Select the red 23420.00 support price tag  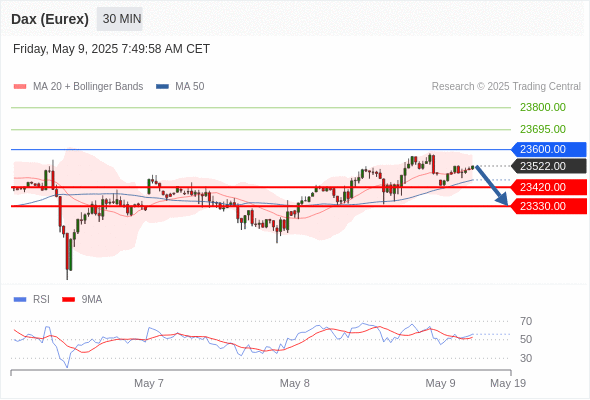[549, 187]
